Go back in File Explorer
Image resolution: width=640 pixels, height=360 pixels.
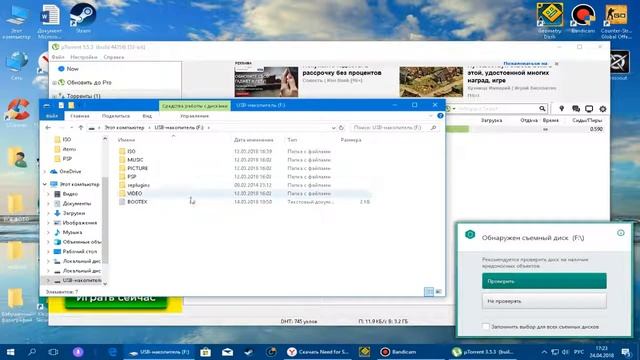(48, 128)
